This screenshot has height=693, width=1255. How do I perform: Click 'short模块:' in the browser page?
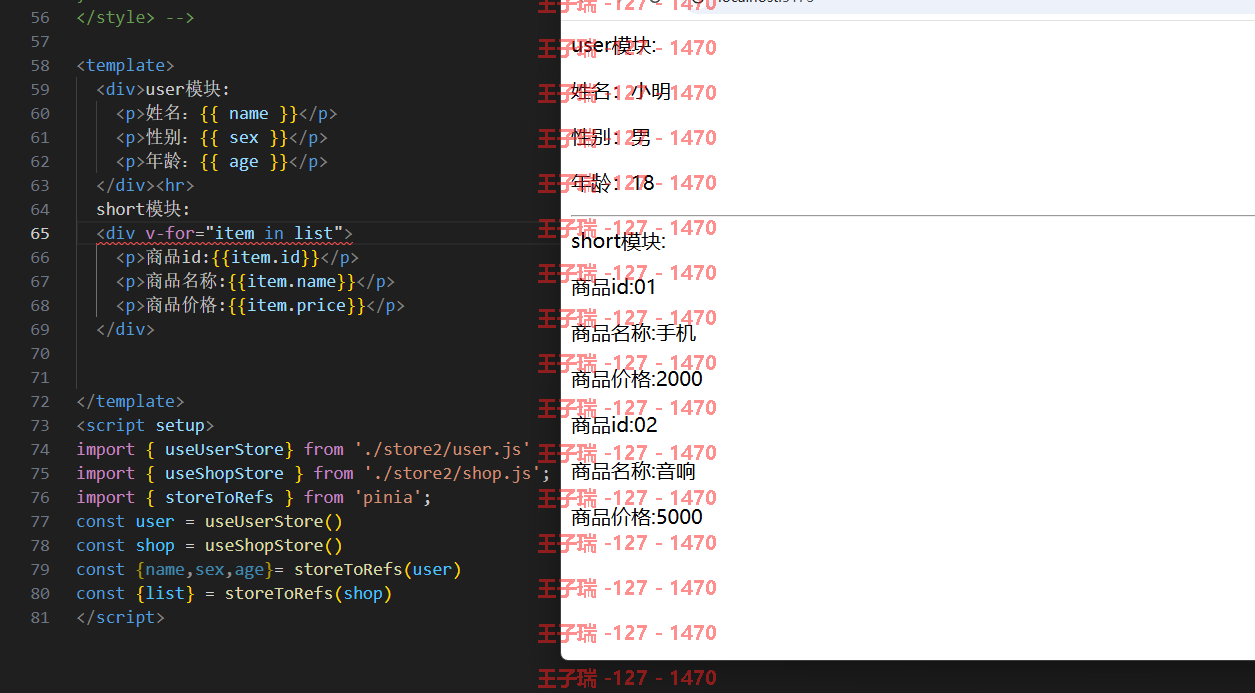618,242
